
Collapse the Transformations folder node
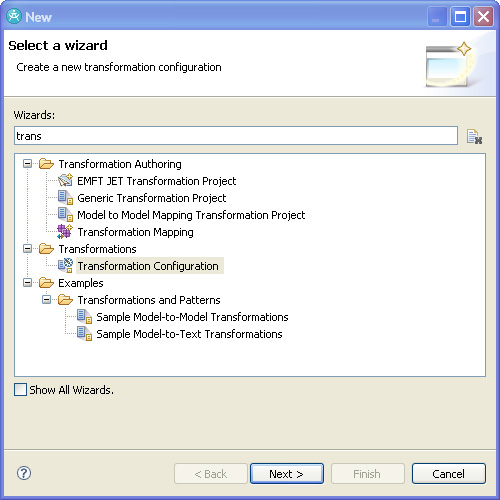pos(28,249)
